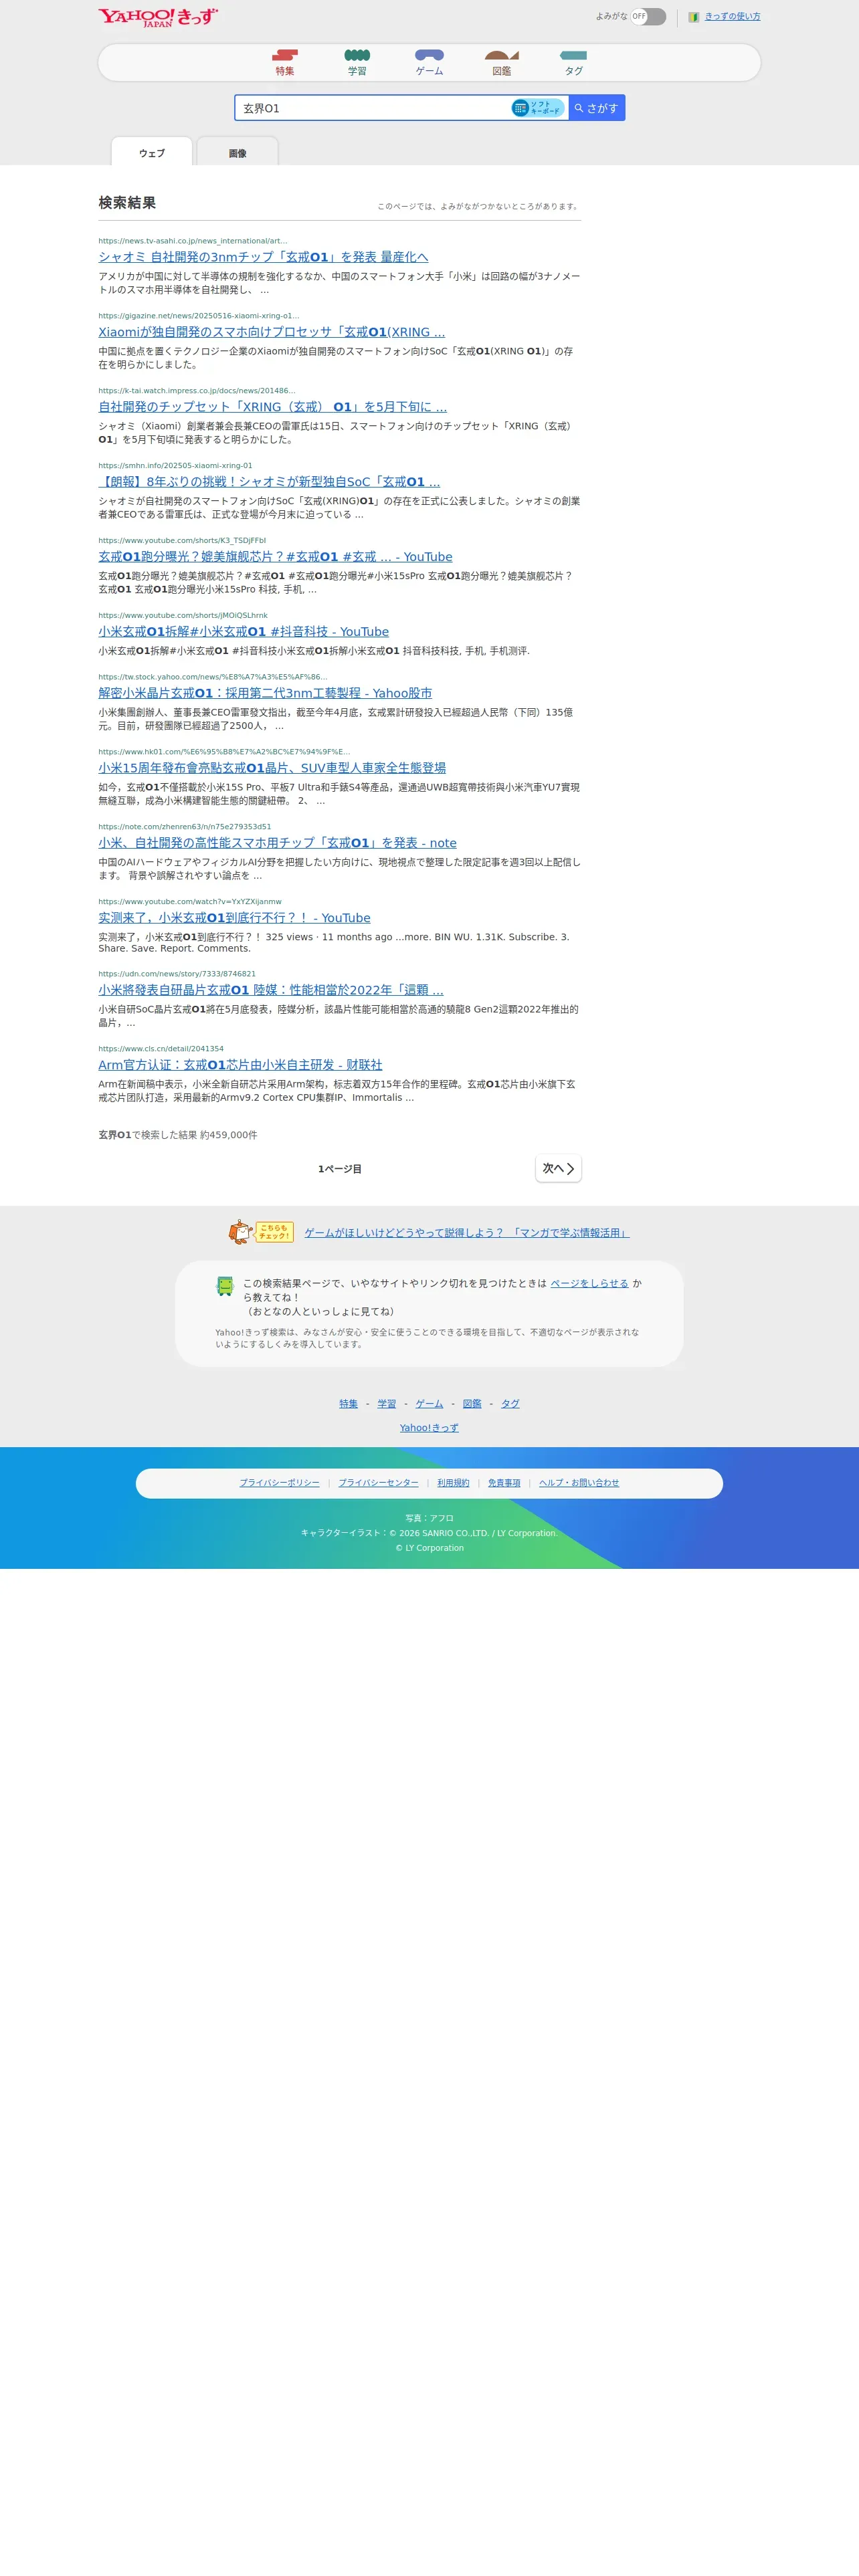The image size is (859, 2576).
Task: Open the Xiaomiが独自開発のスマホ向けプロセッサ result
Action: pos(272,332)
